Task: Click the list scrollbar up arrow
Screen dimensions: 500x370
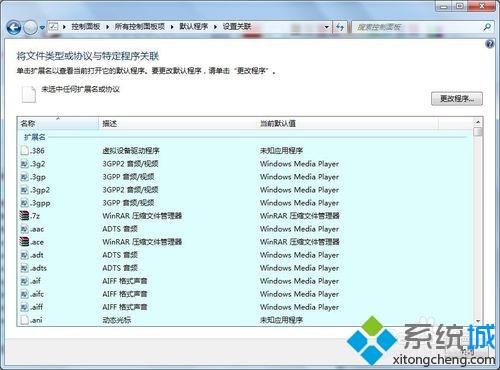Action: click(478, 122)
